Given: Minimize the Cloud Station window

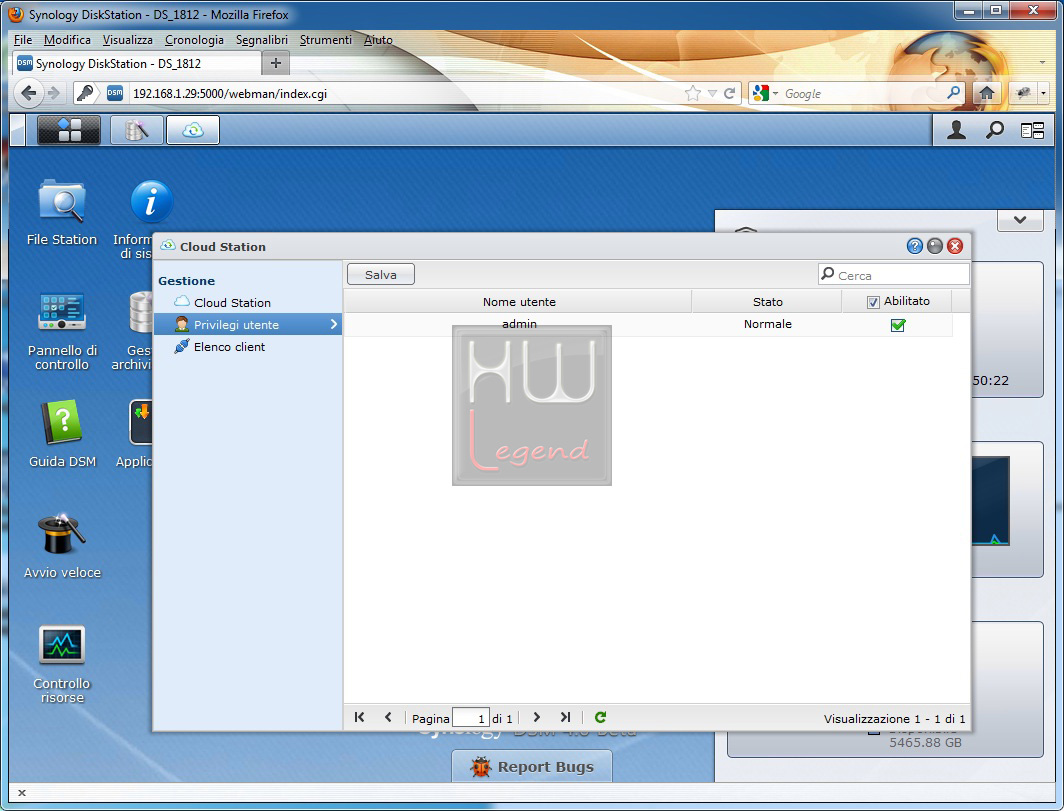Looking at the screenshot, I should point(934,246).
